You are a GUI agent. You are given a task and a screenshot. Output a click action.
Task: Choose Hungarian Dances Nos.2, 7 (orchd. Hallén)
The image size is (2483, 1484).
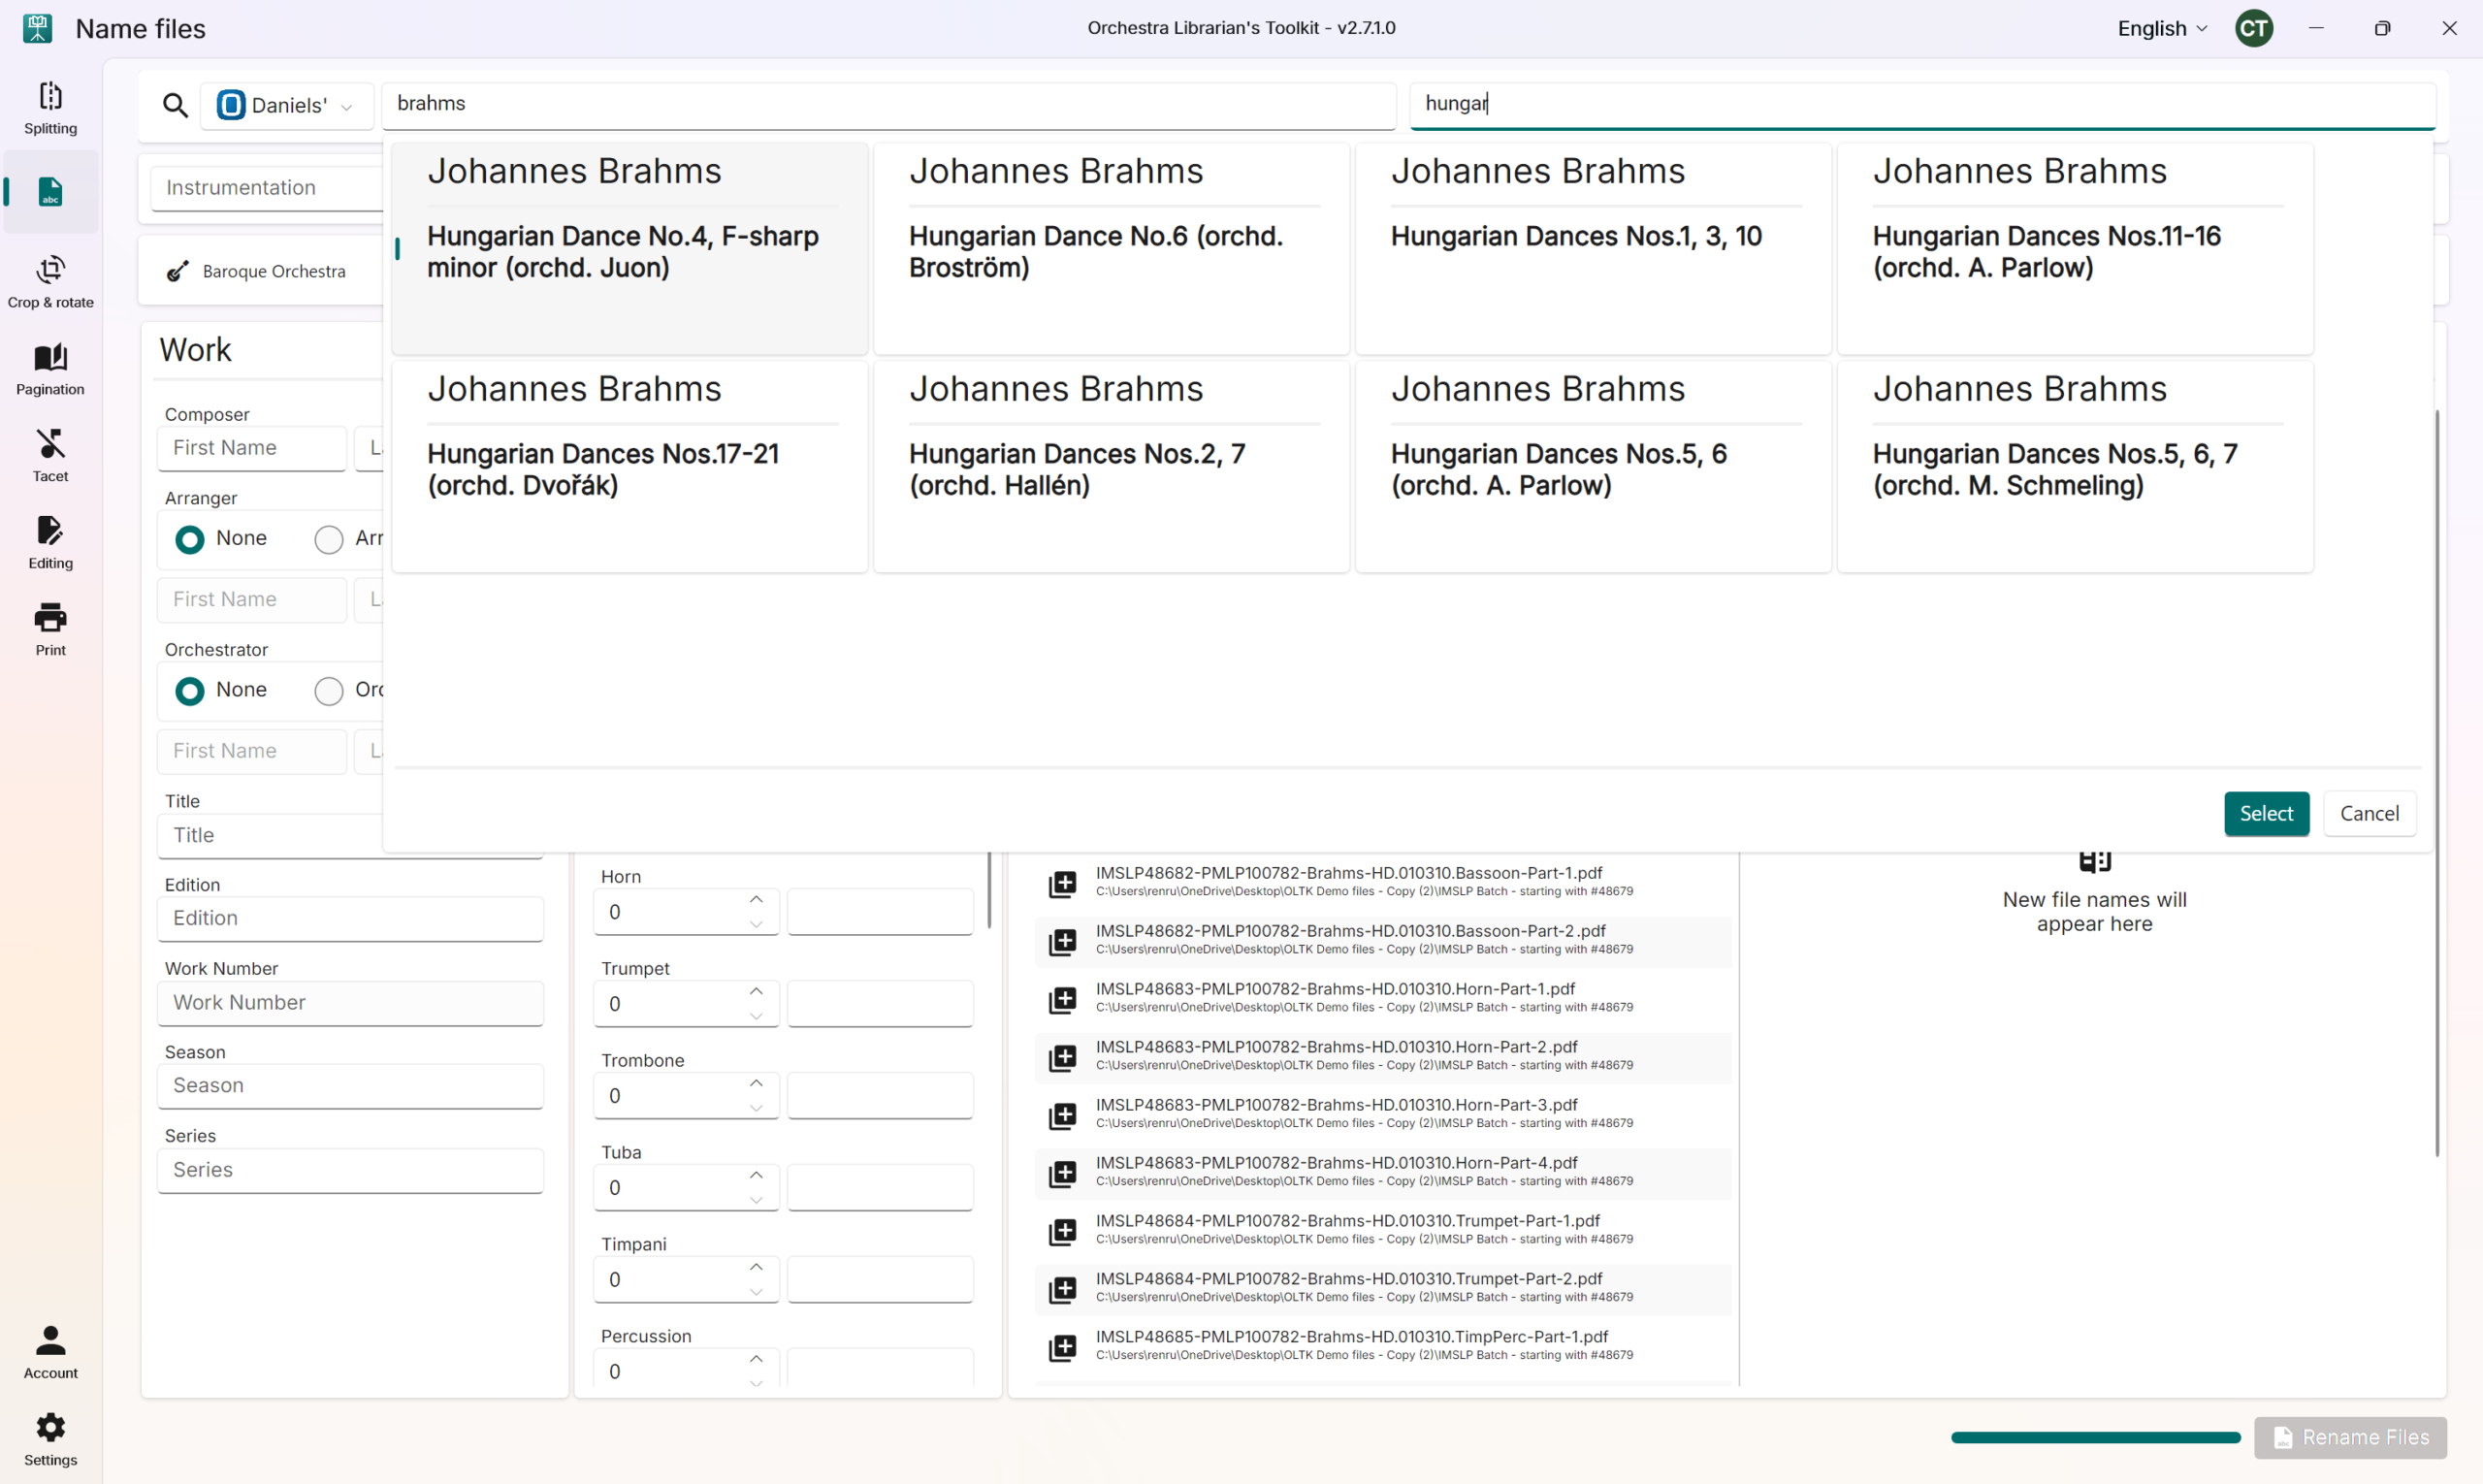coord(1111,467)
